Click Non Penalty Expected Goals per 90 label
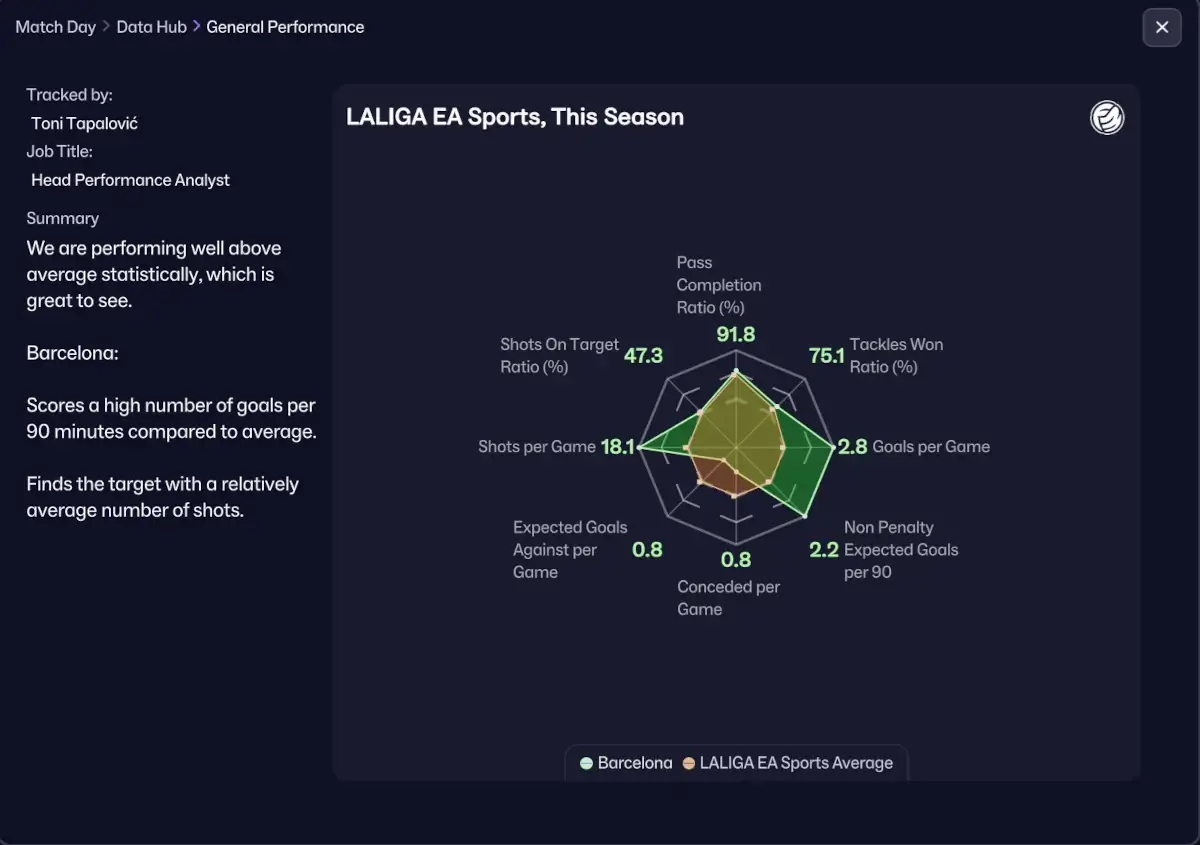Viewport: 1200px width, 845px height. 901,549
